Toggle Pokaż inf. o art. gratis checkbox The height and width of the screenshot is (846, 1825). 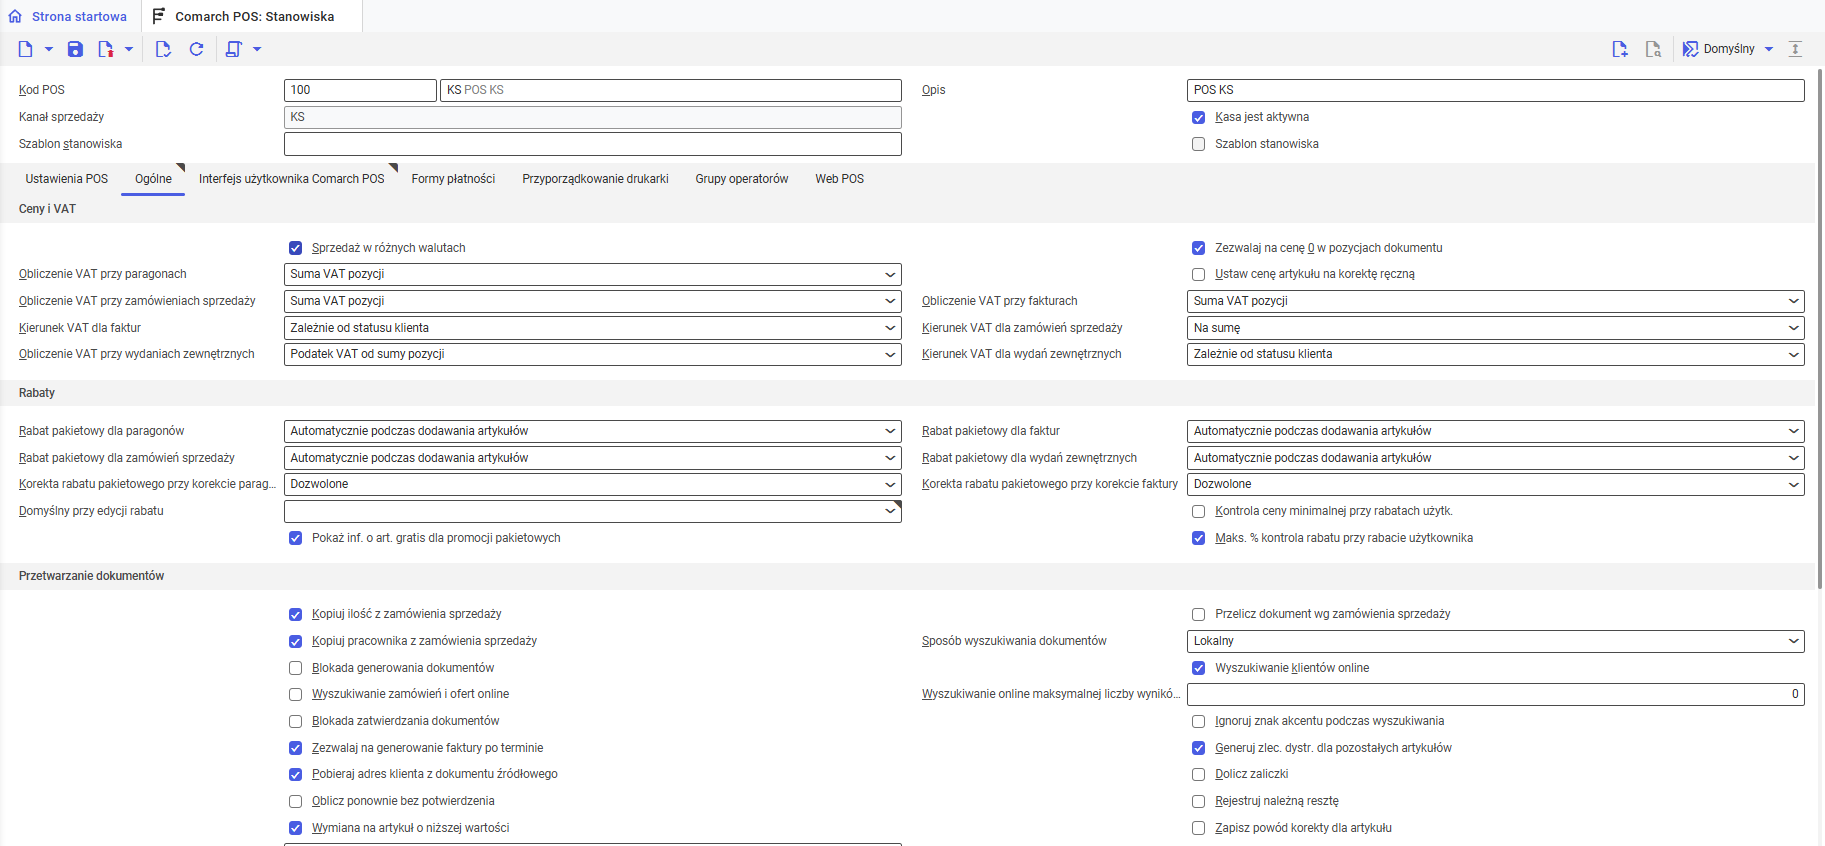(295, 538)
